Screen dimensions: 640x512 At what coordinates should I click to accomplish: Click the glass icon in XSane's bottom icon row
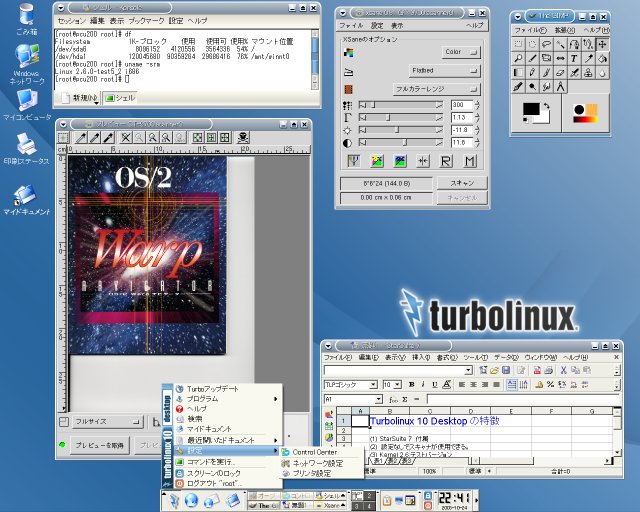(x=353, y=161)
